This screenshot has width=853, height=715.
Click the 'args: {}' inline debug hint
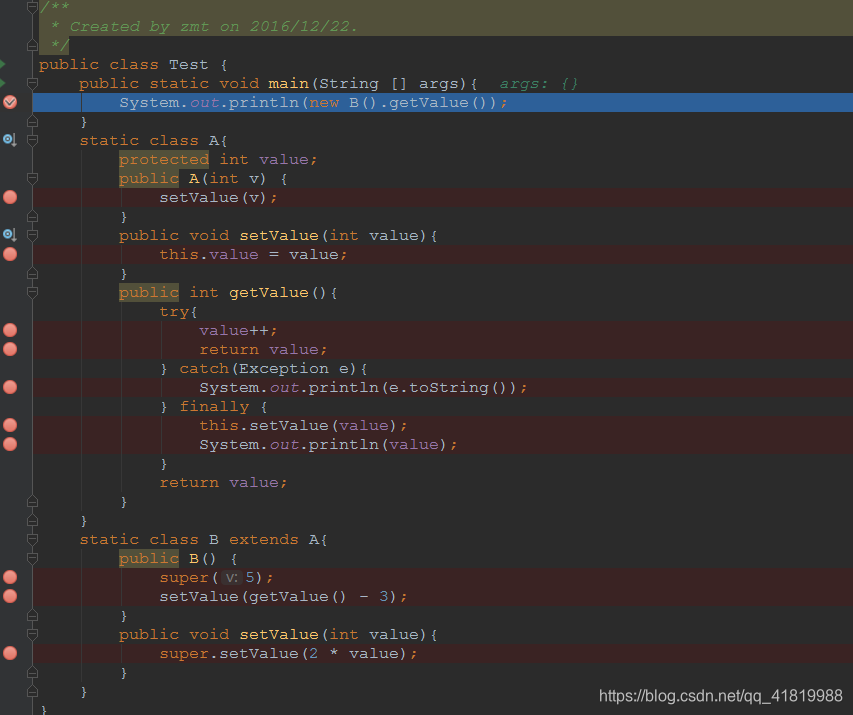coord(539,84)
